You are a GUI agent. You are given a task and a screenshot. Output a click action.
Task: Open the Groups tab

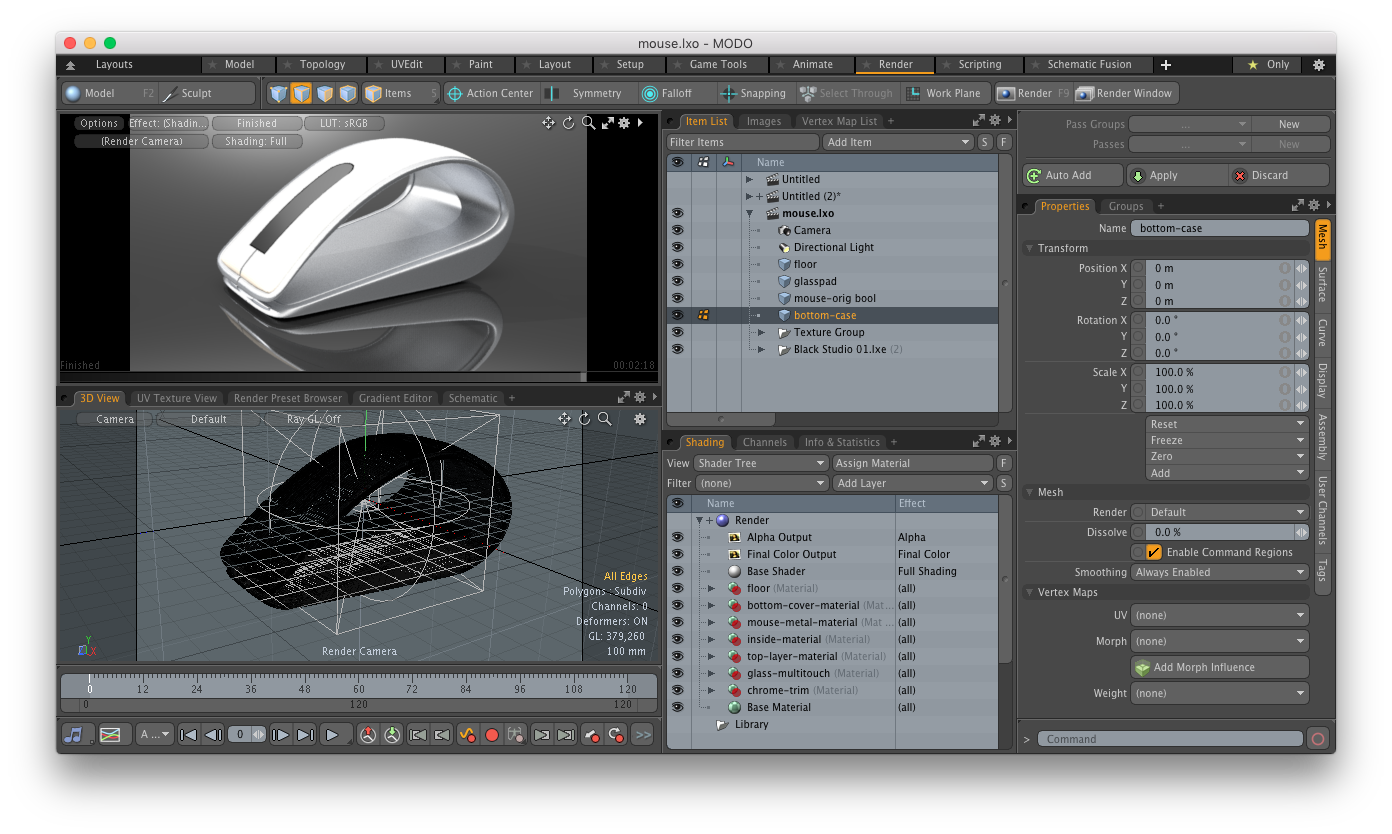pyautogui.click(x=1125, y=206)
